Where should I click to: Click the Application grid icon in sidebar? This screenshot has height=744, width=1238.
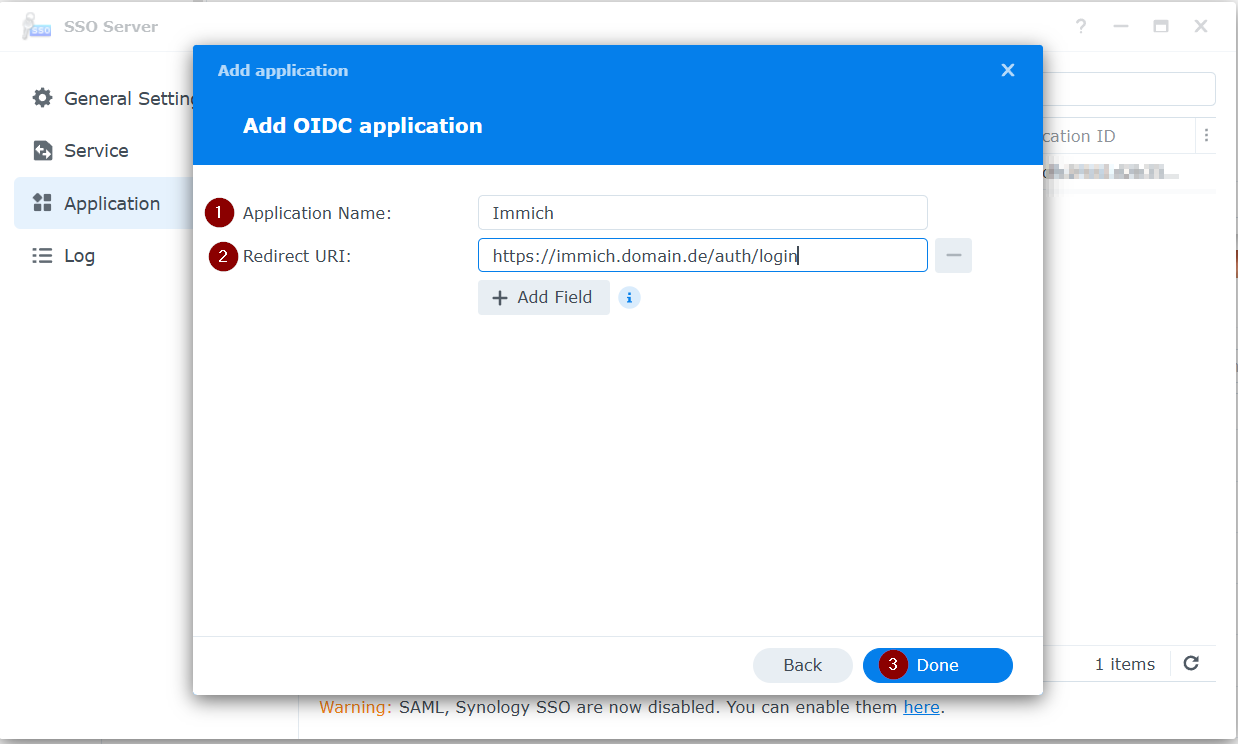(42, 203)
